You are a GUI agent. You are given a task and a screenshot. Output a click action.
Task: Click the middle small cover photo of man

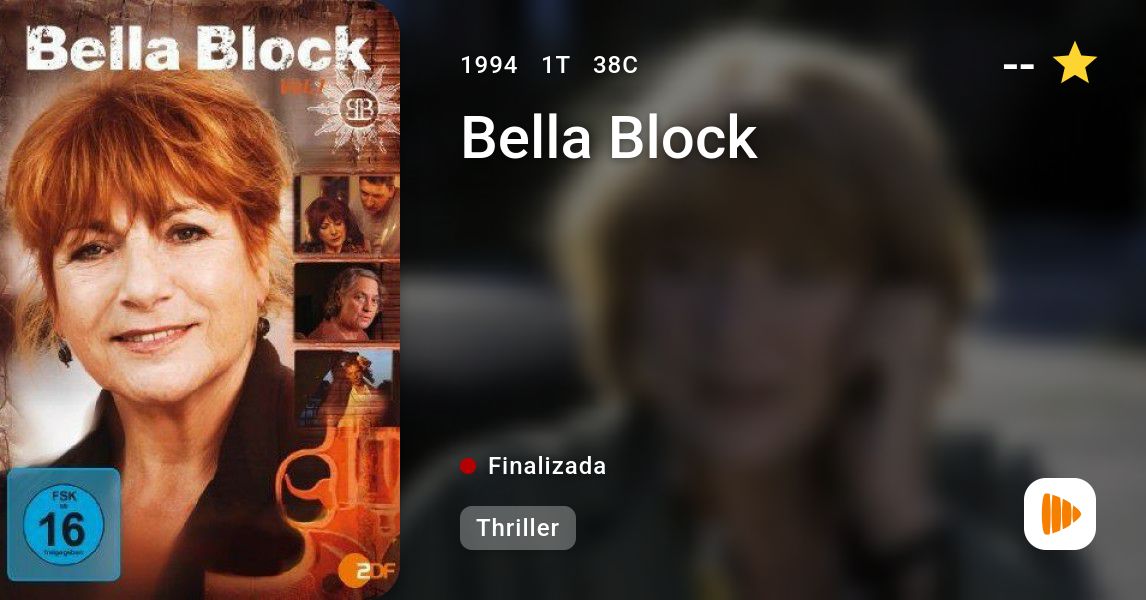click(346, 302)
